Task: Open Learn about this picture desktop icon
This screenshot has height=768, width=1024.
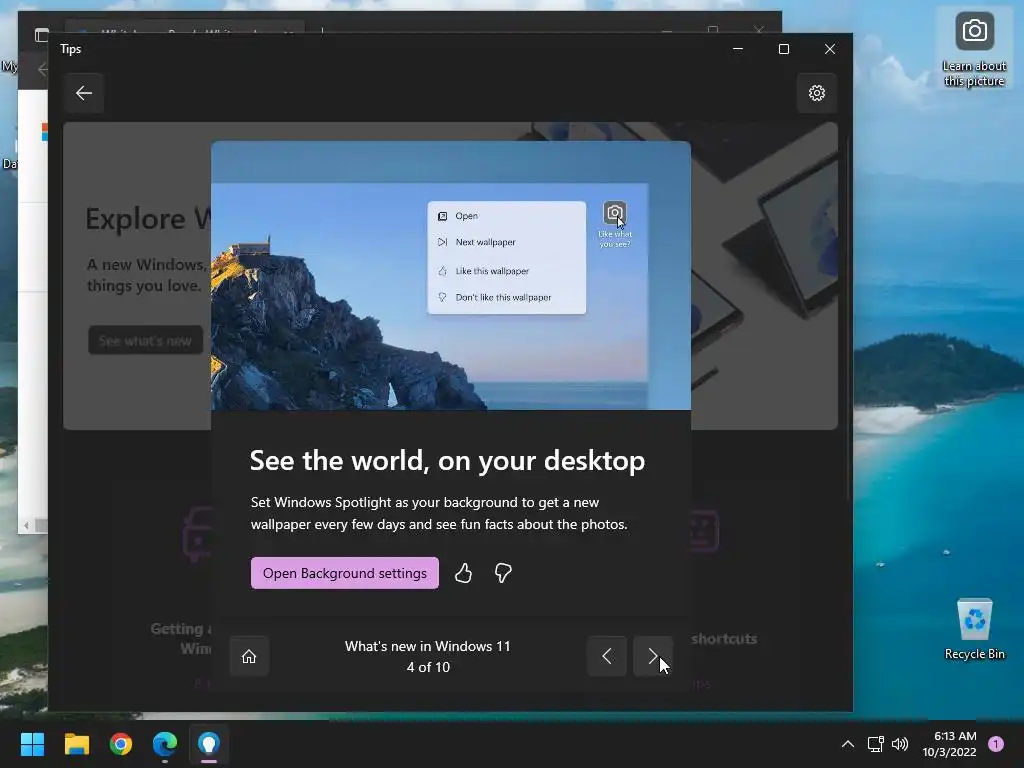Action: click(x=974, y=49)
